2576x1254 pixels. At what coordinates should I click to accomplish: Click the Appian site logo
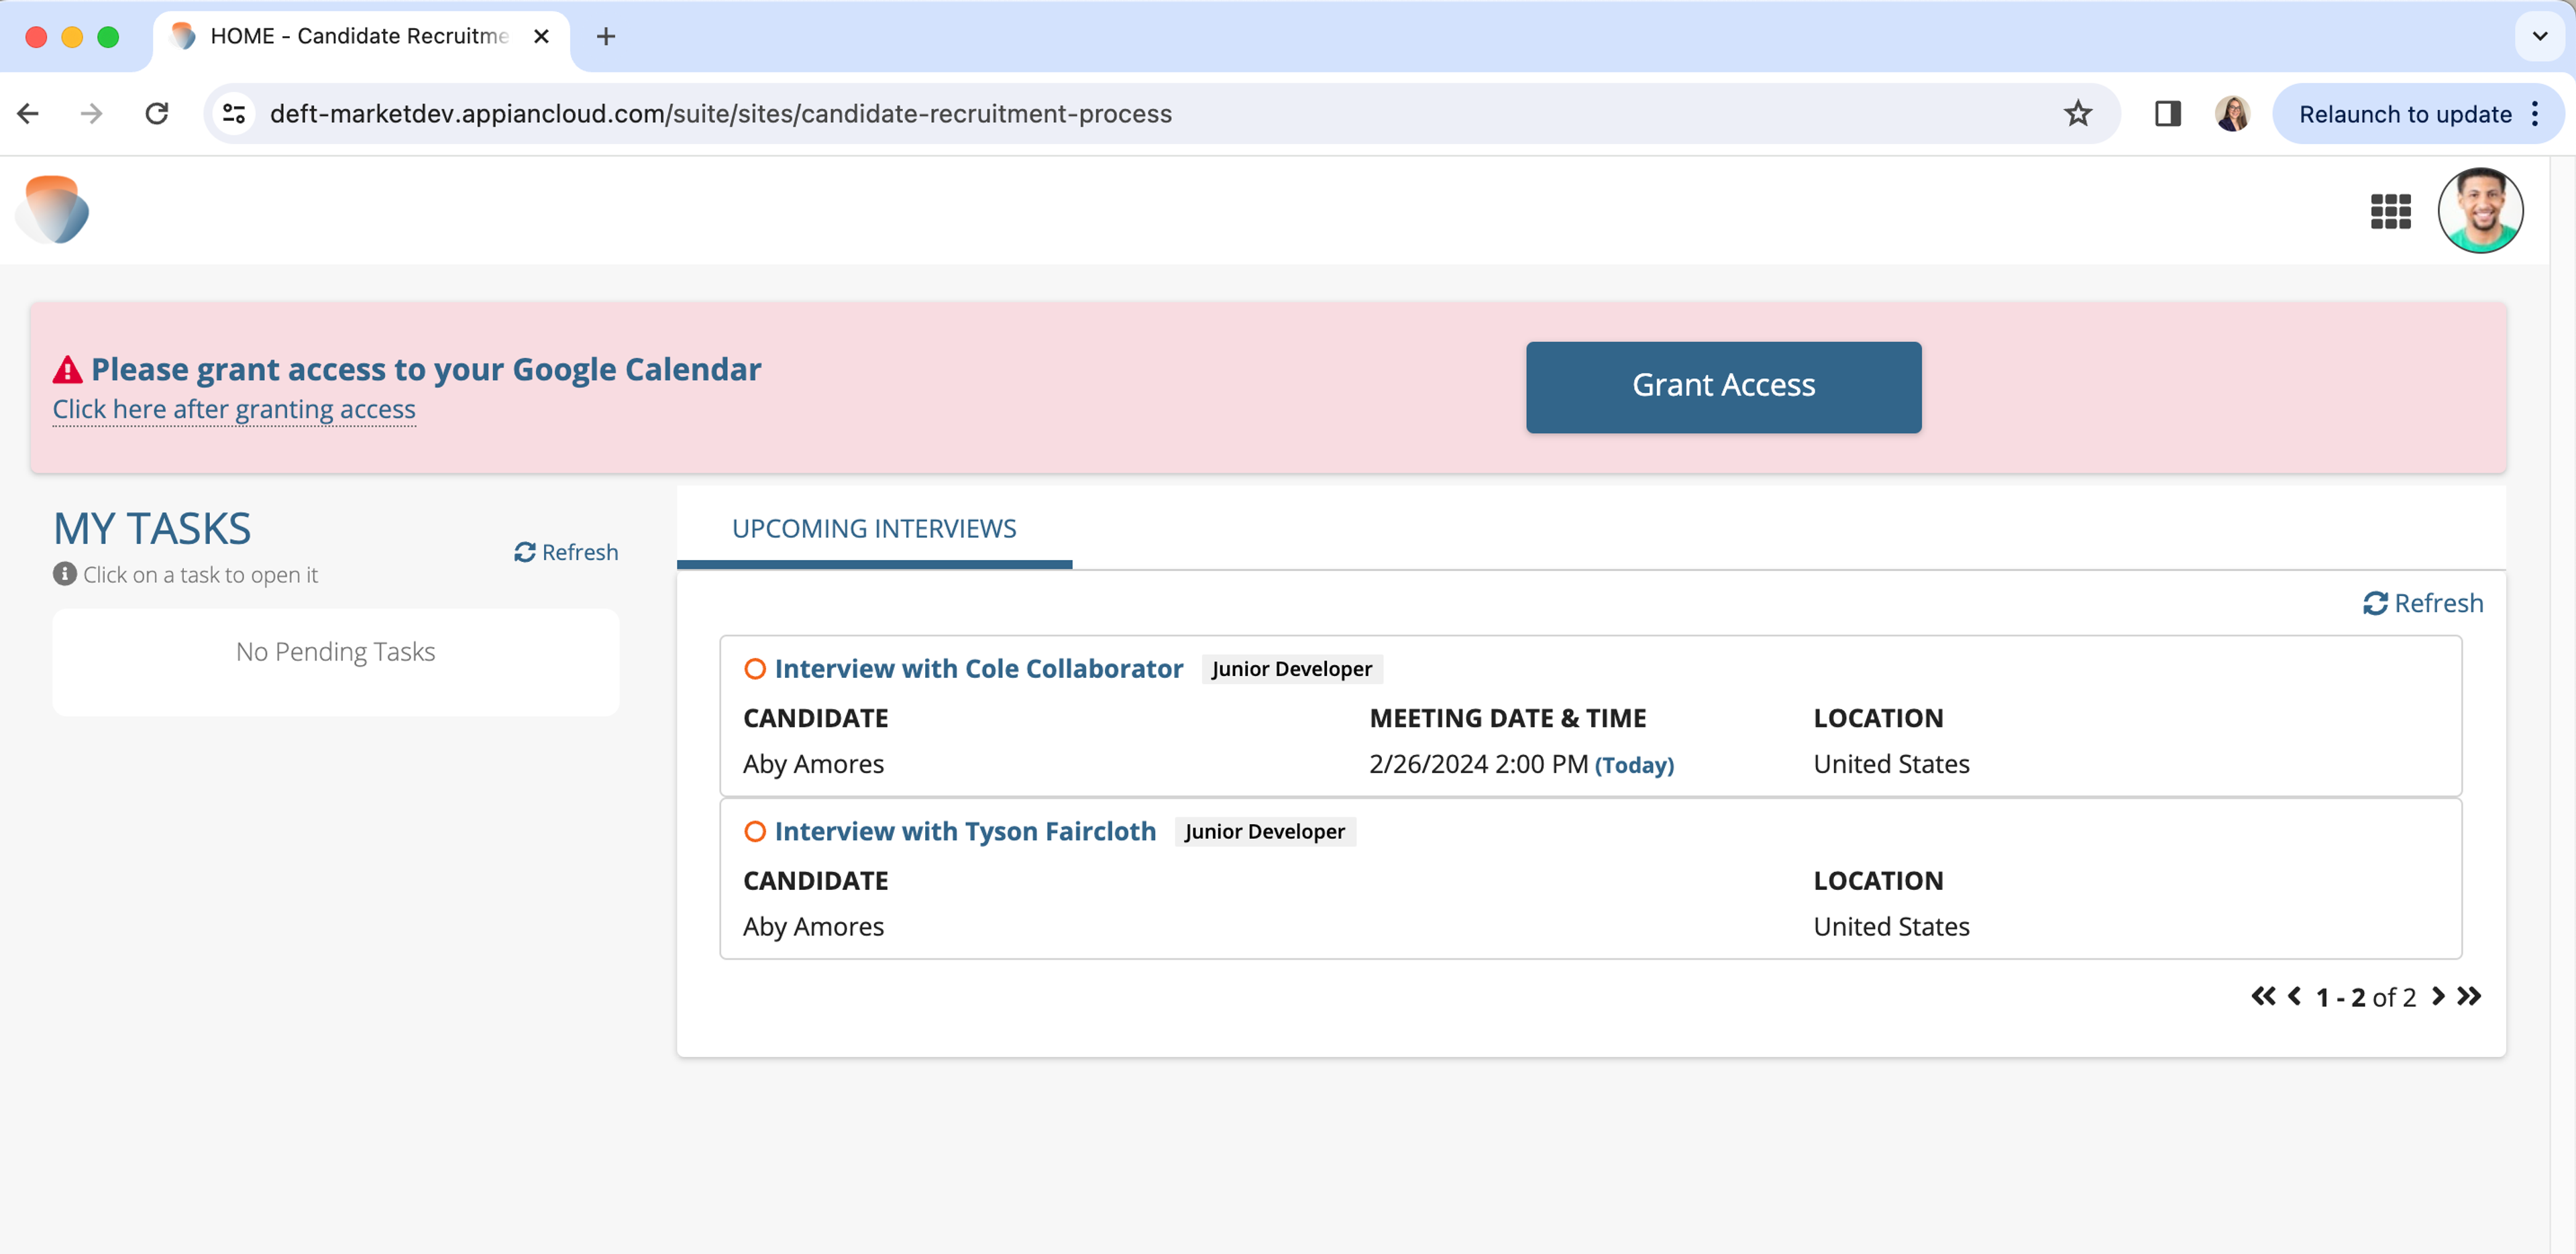(54, 210)
